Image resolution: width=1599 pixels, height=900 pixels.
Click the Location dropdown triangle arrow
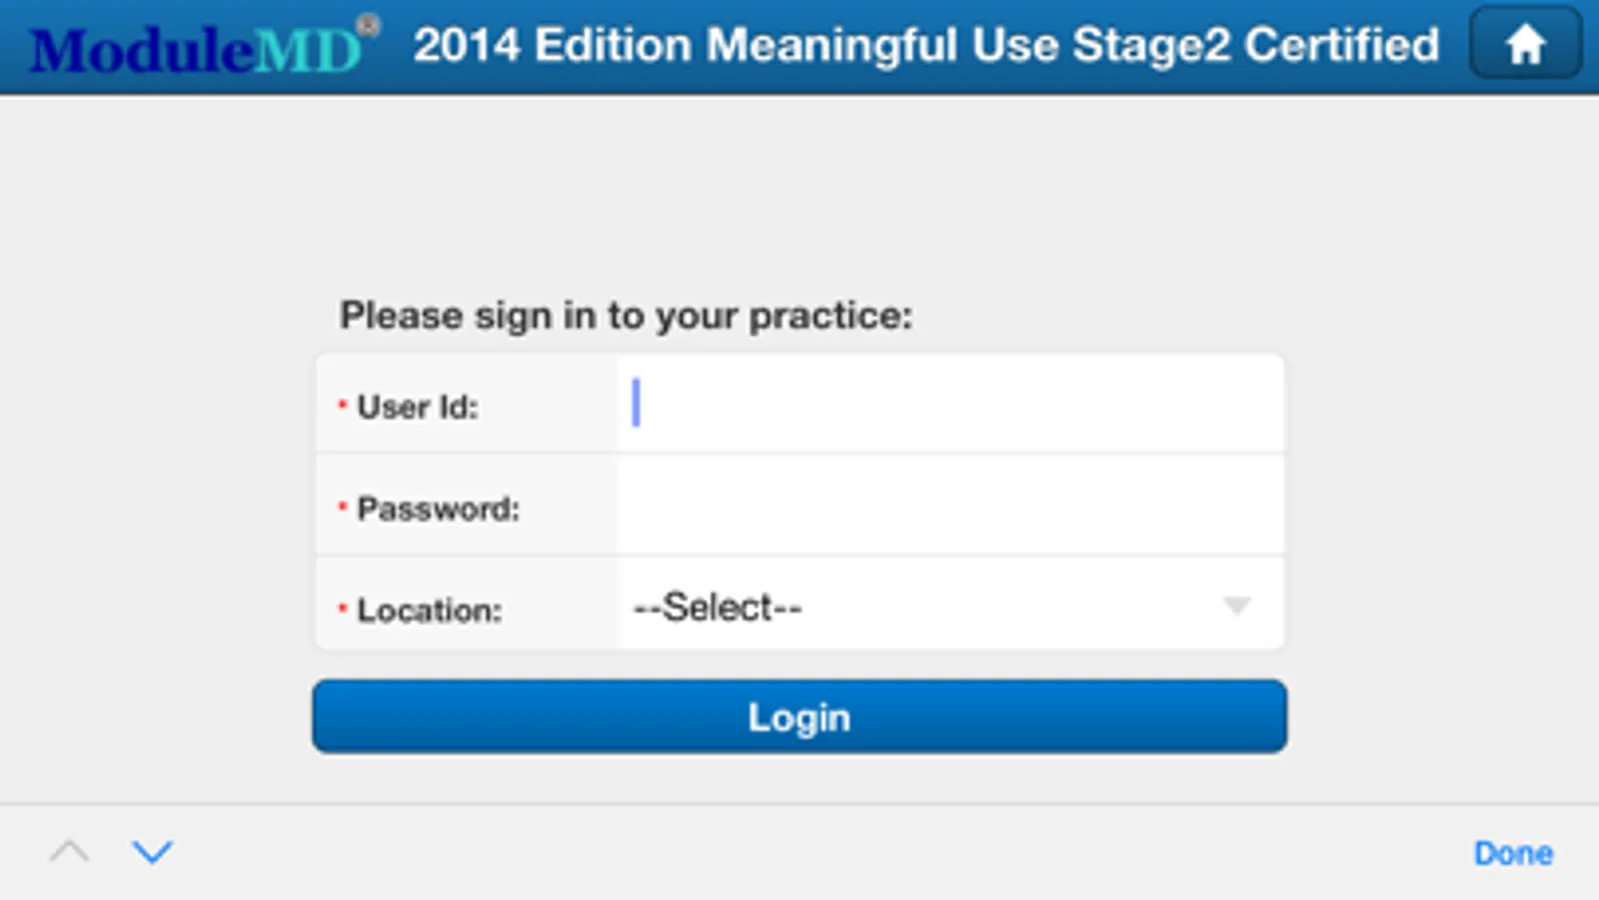[x=1237, y=606]
